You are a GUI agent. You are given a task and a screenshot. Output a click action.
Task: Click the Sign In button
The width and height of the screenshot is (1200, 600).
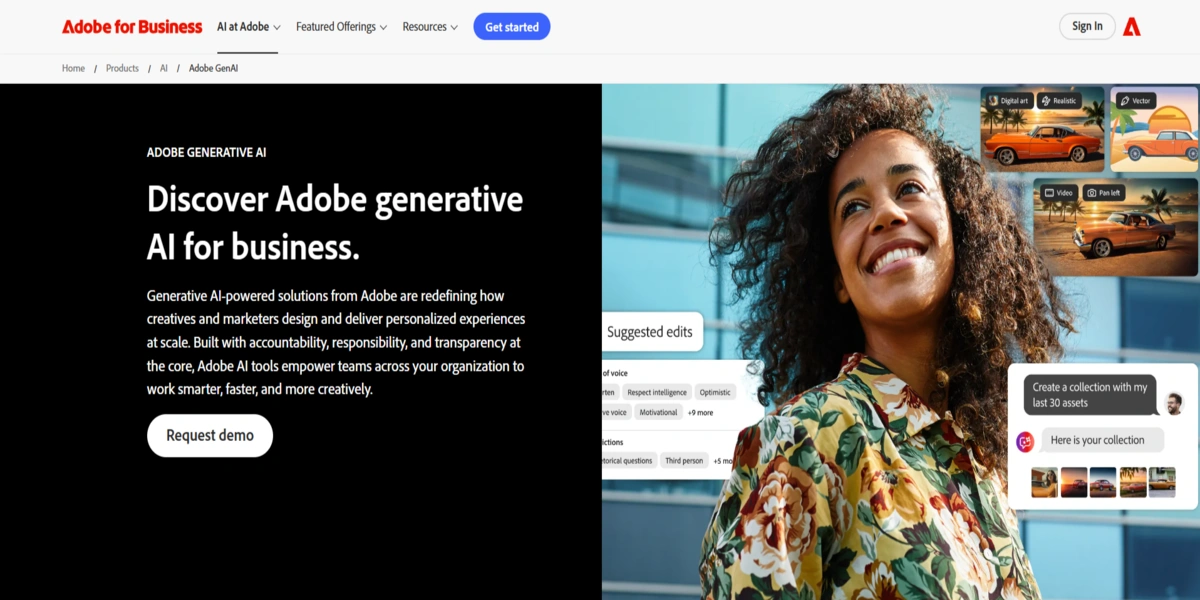tap(1087, 26)
